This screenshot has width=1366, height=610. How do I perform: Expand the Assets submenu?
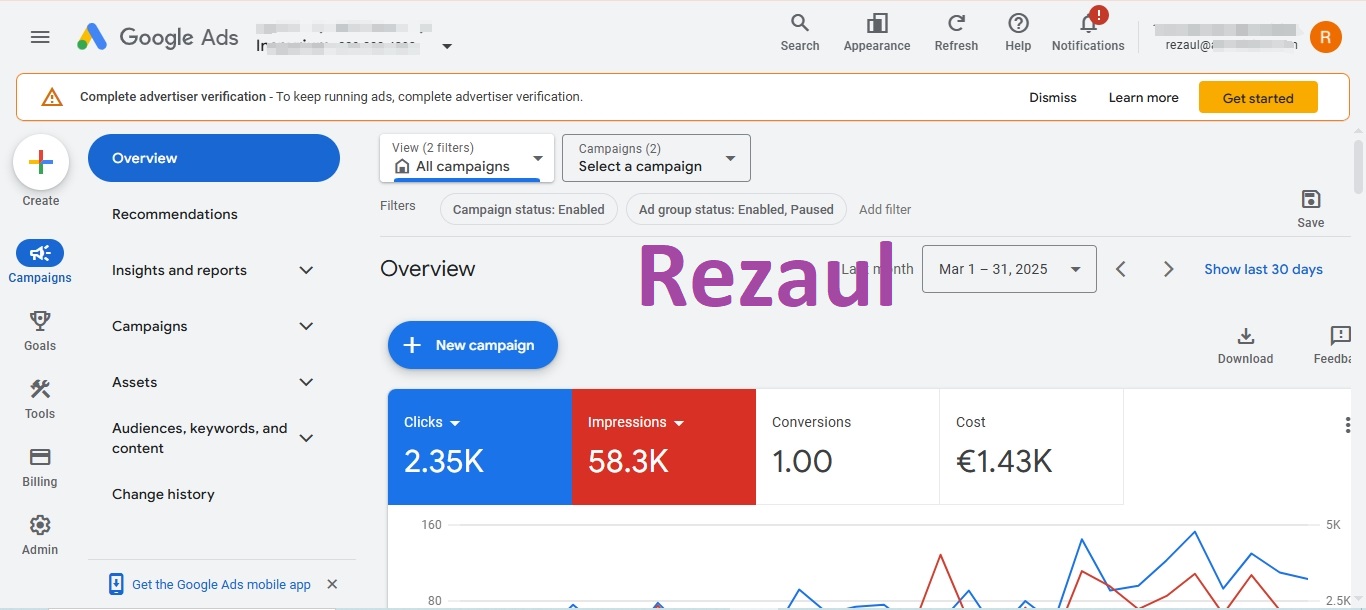(x=307, y=382)
